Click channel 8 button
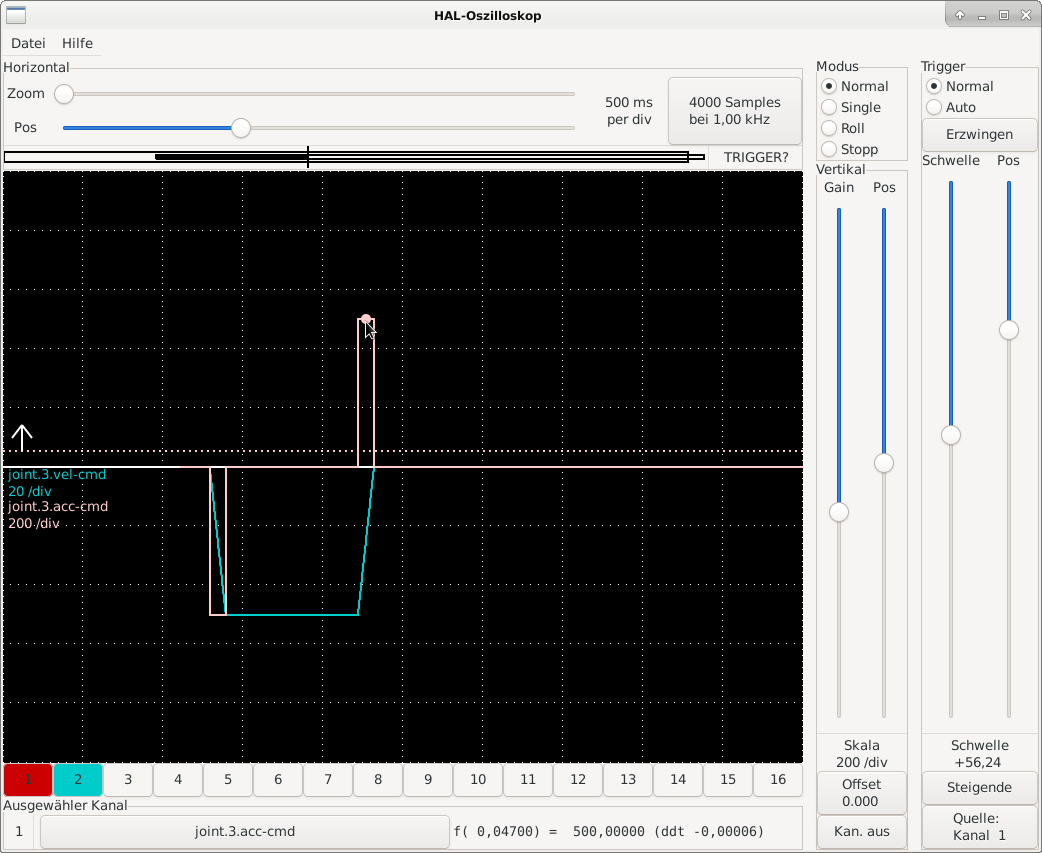Viewport: 1042px width, 853px height. (378, 780)
